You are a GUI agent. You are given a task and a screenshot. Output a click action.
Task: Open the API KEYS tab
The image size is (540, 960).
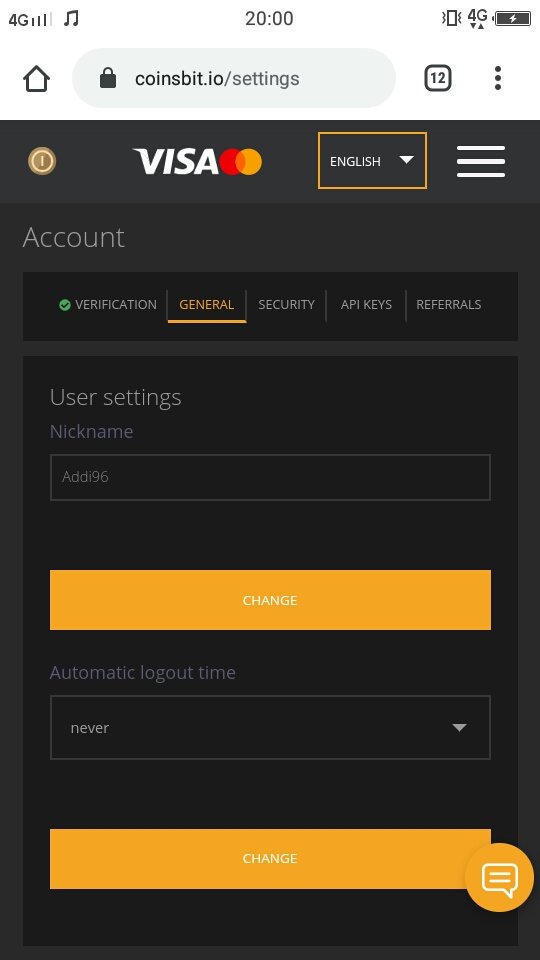[366, 304]
